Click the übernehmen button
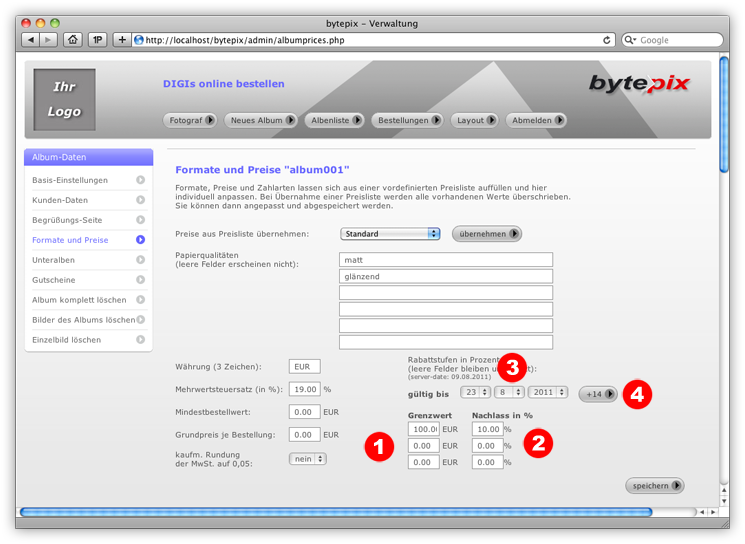This screenshot has width=745, height=544. point(487,234)
